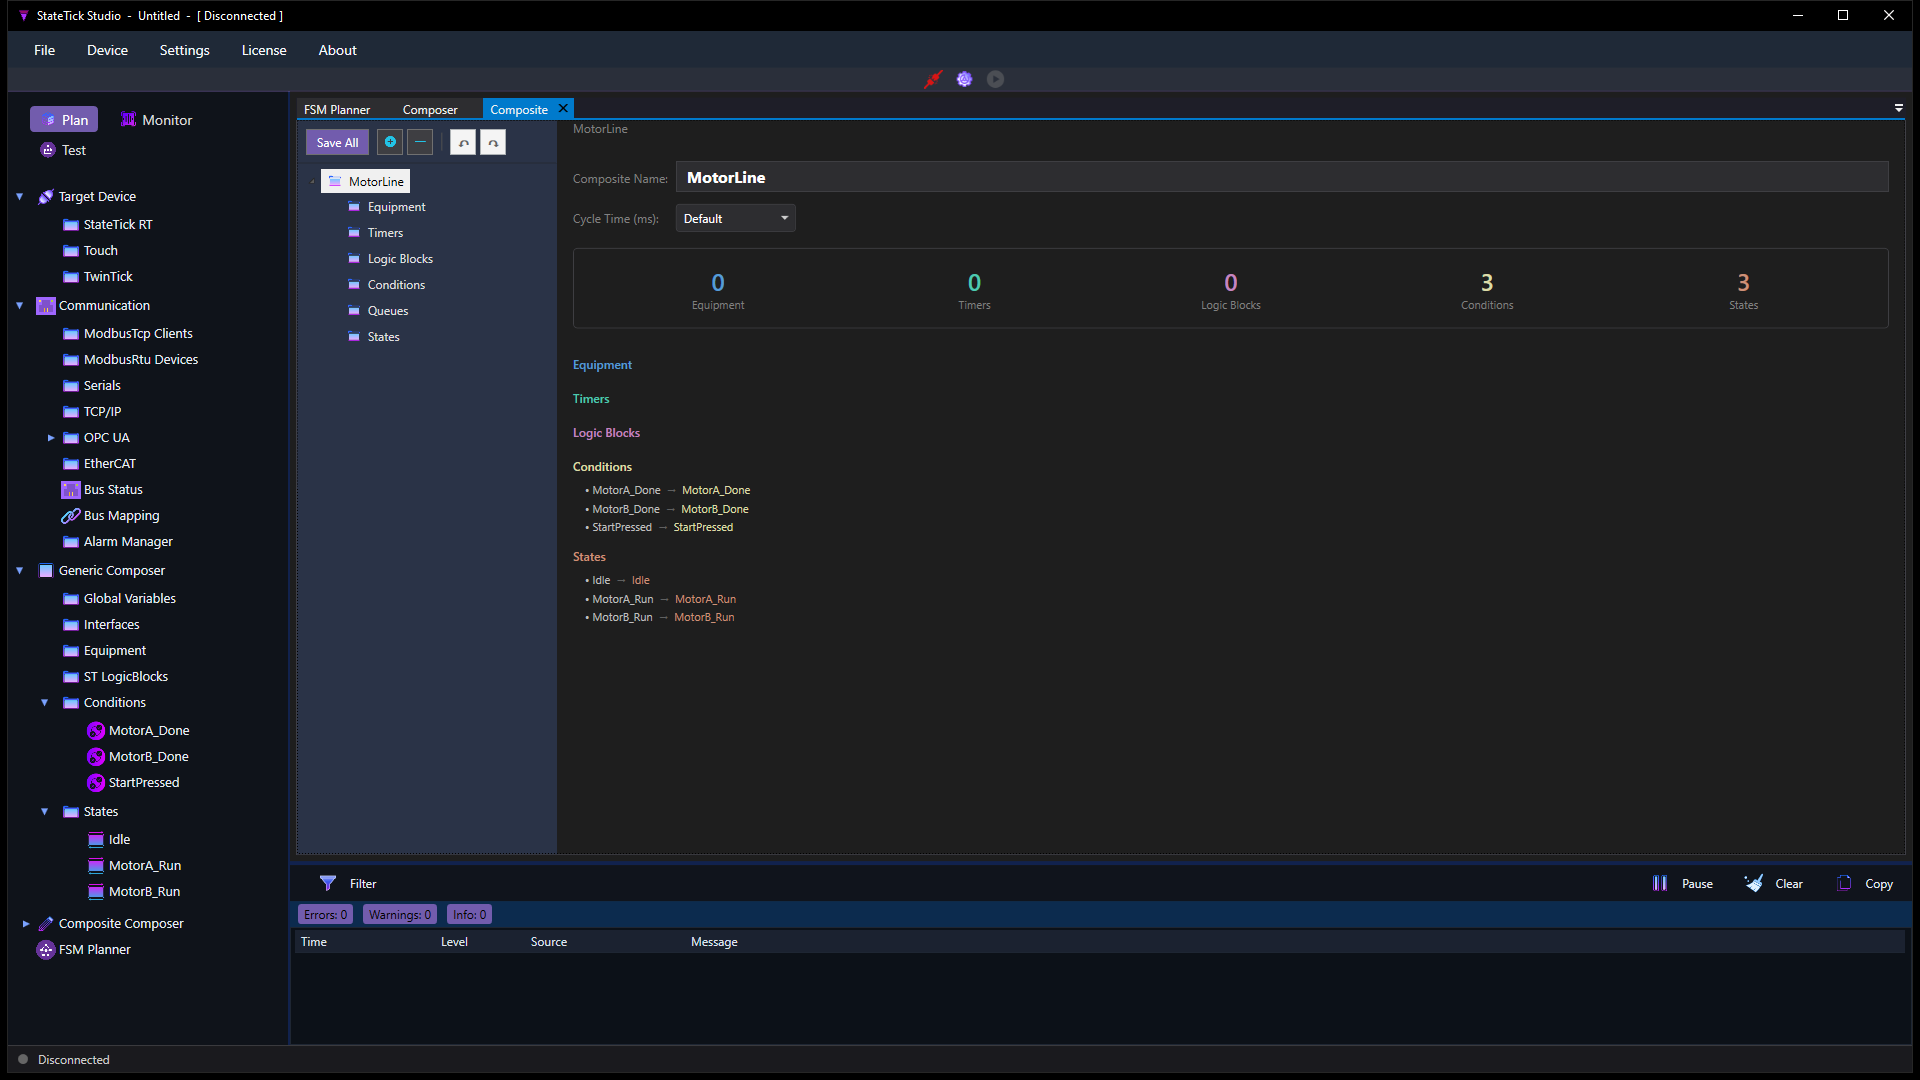The height and width of the screenshot is (1080, 1920).
Task: Click the MotorB_Done condition icon
Action: [x=96, y=757]
